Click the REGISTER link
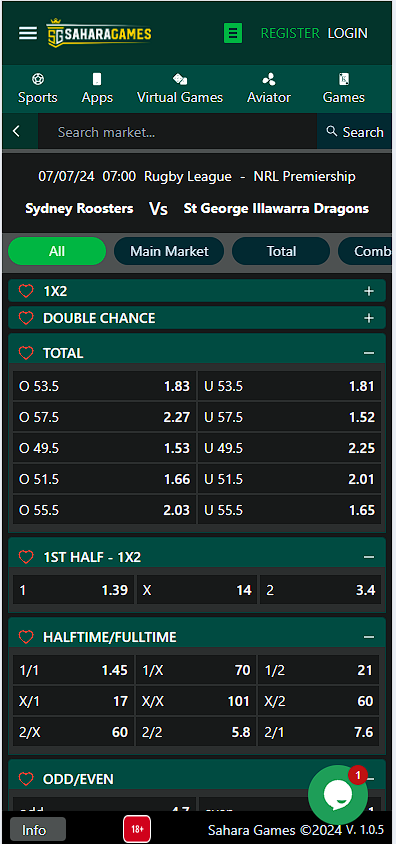396x844 pixels. 290,33
